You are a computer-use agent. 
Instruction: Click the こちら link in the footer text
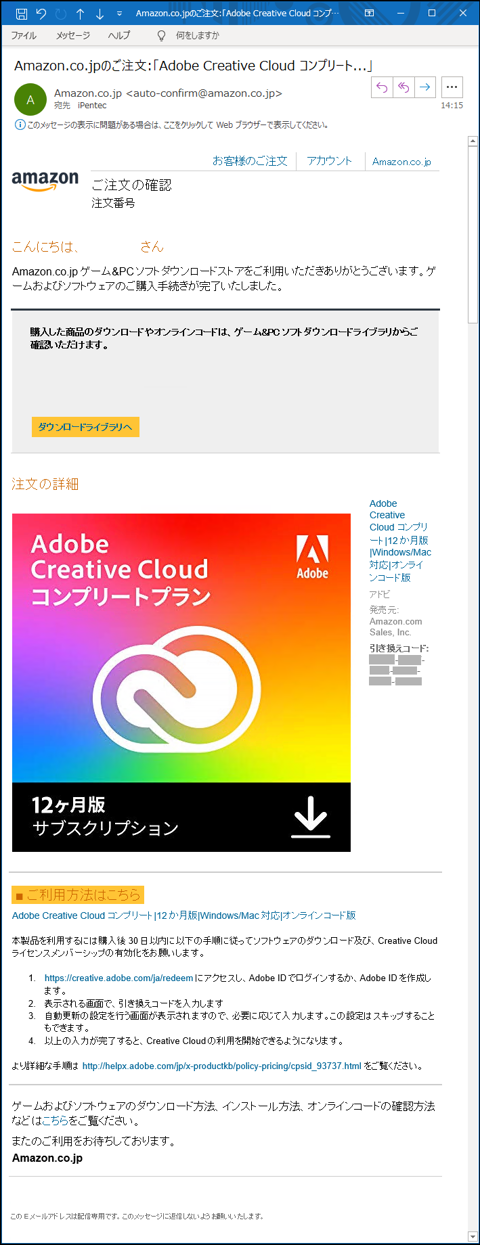(x=55, y=1121)
